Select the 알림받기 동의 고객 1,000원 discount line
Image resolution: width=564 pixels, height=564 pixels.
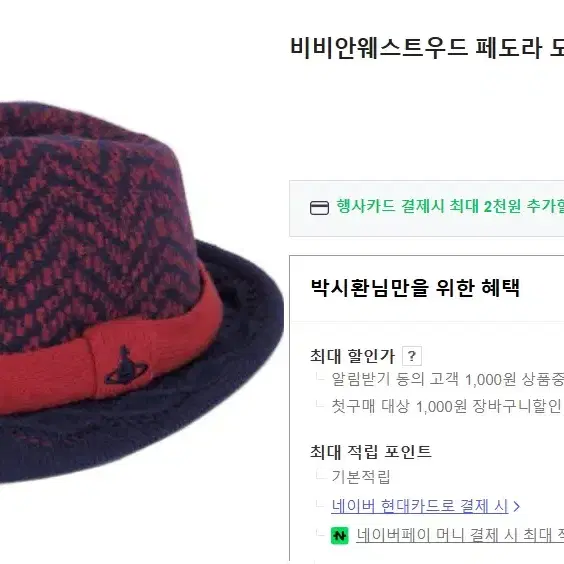click(447, 379)
